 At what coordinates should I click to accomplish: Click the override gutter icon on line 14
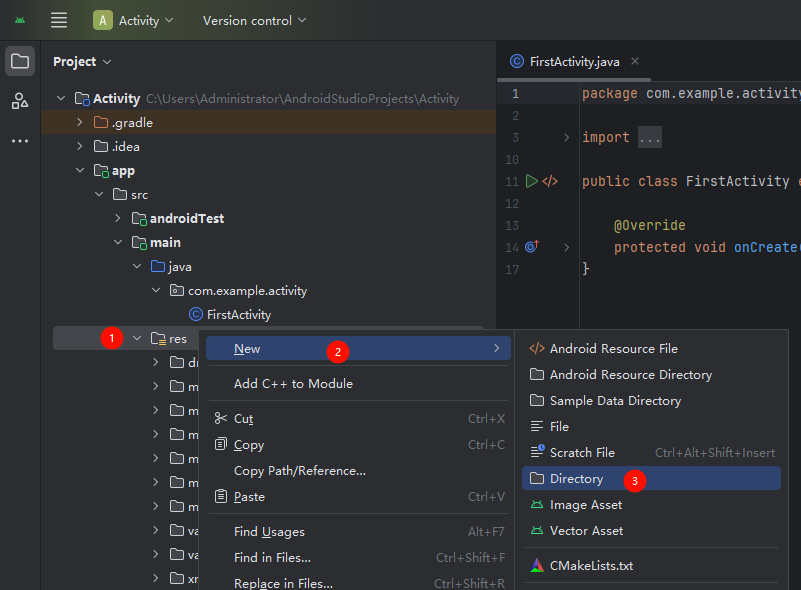(x=532, y=247)
